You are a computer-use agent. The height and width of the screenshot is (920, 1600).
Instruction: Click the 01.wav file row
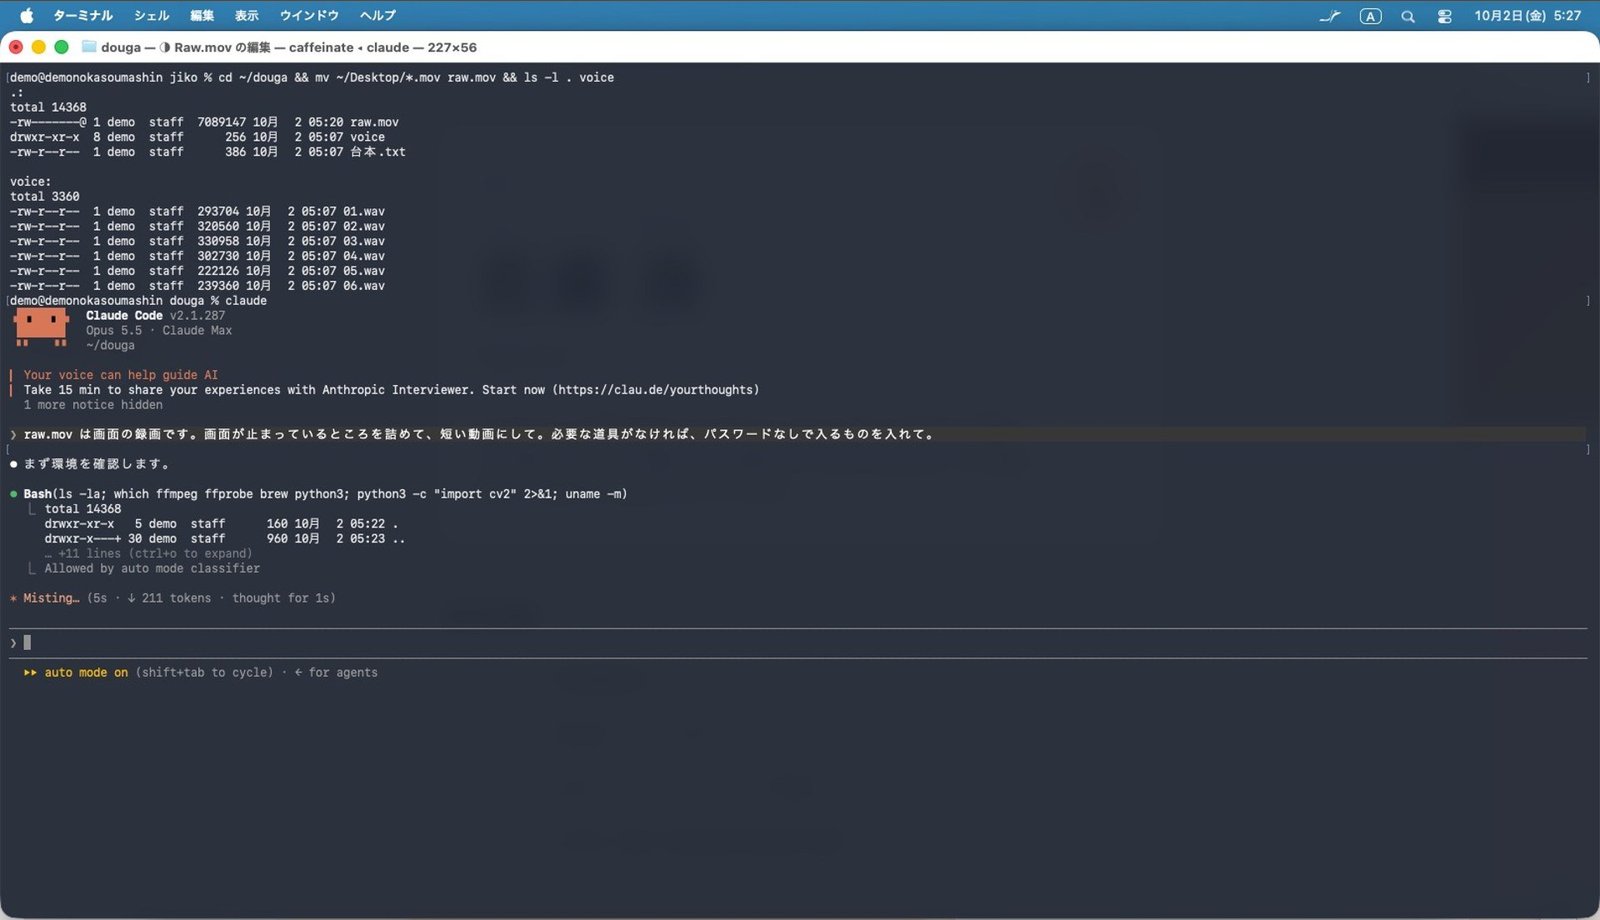coord(198,211)
